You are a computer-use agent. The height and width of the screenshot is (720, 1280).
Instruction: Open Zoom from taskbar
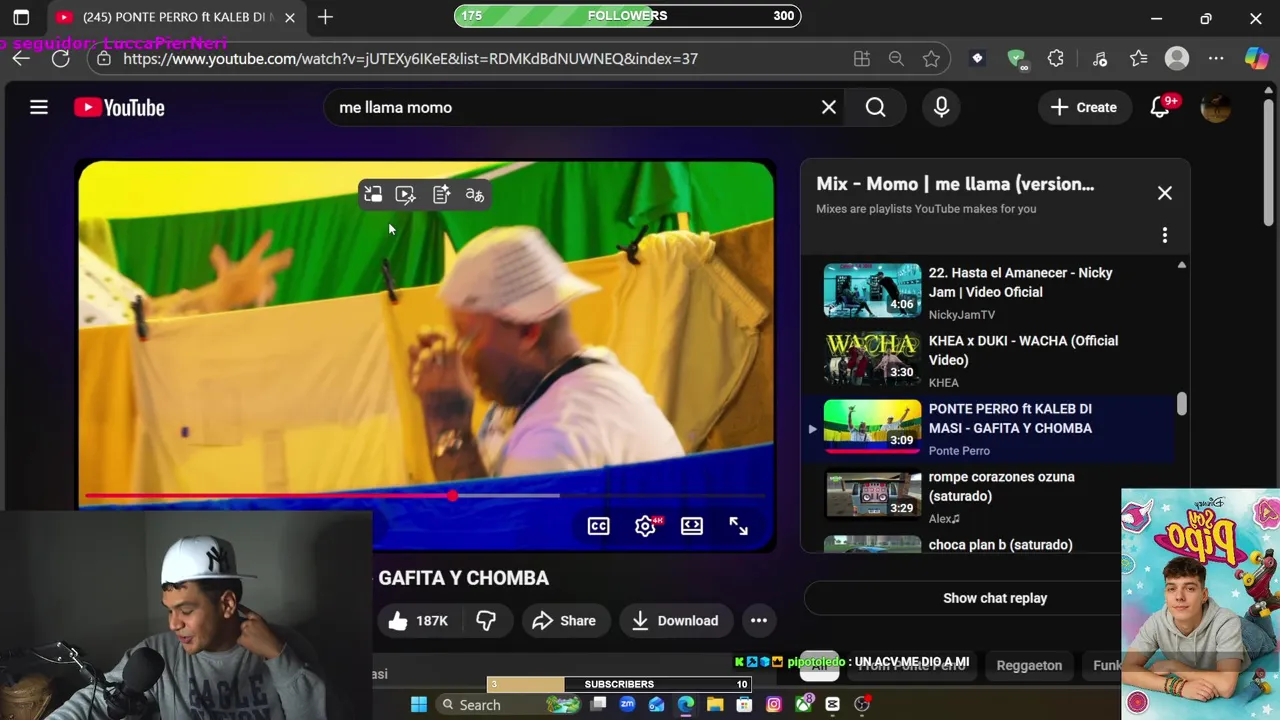click(x=627, y=704)
